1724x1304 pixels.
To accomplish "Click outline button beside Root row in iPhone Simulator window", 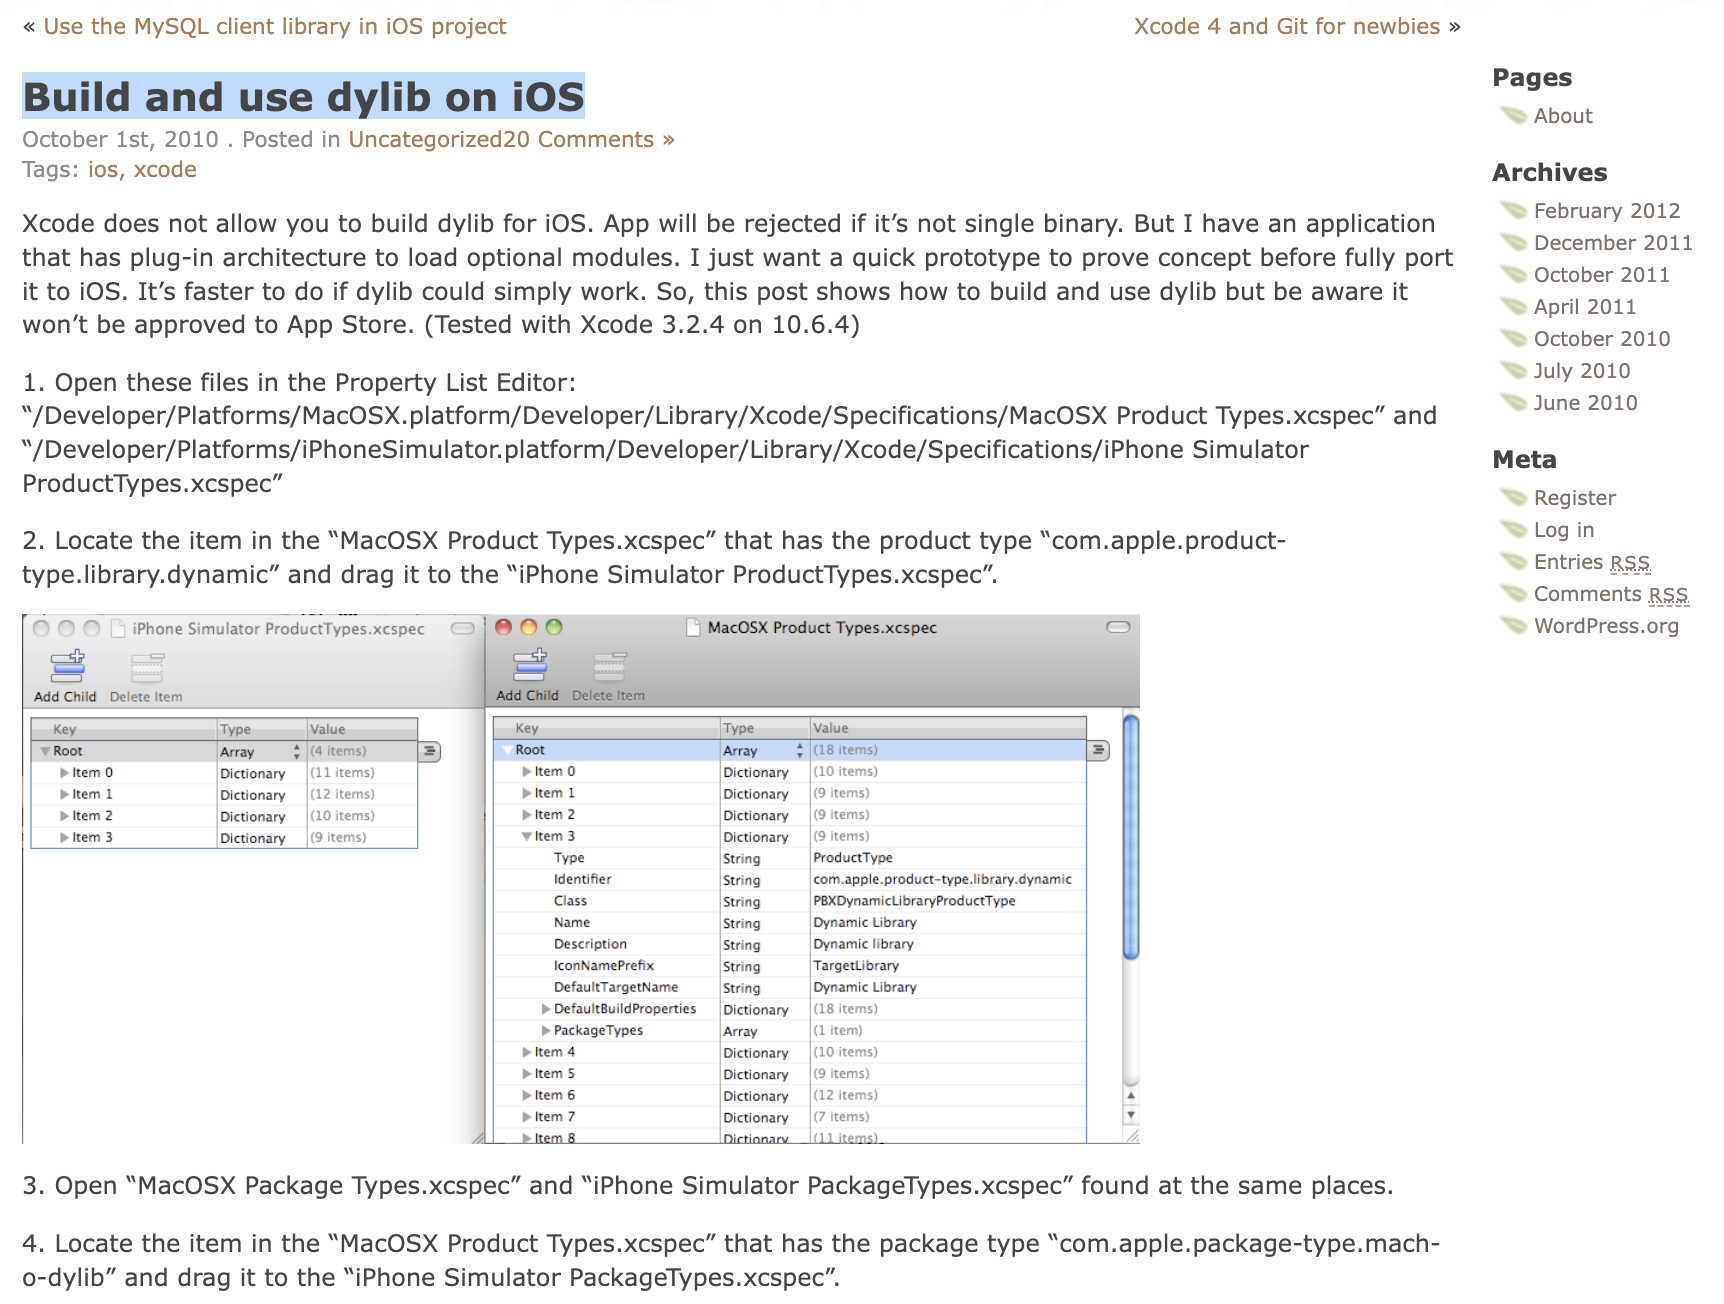I will pyautogui.click(x=430, y=751).
